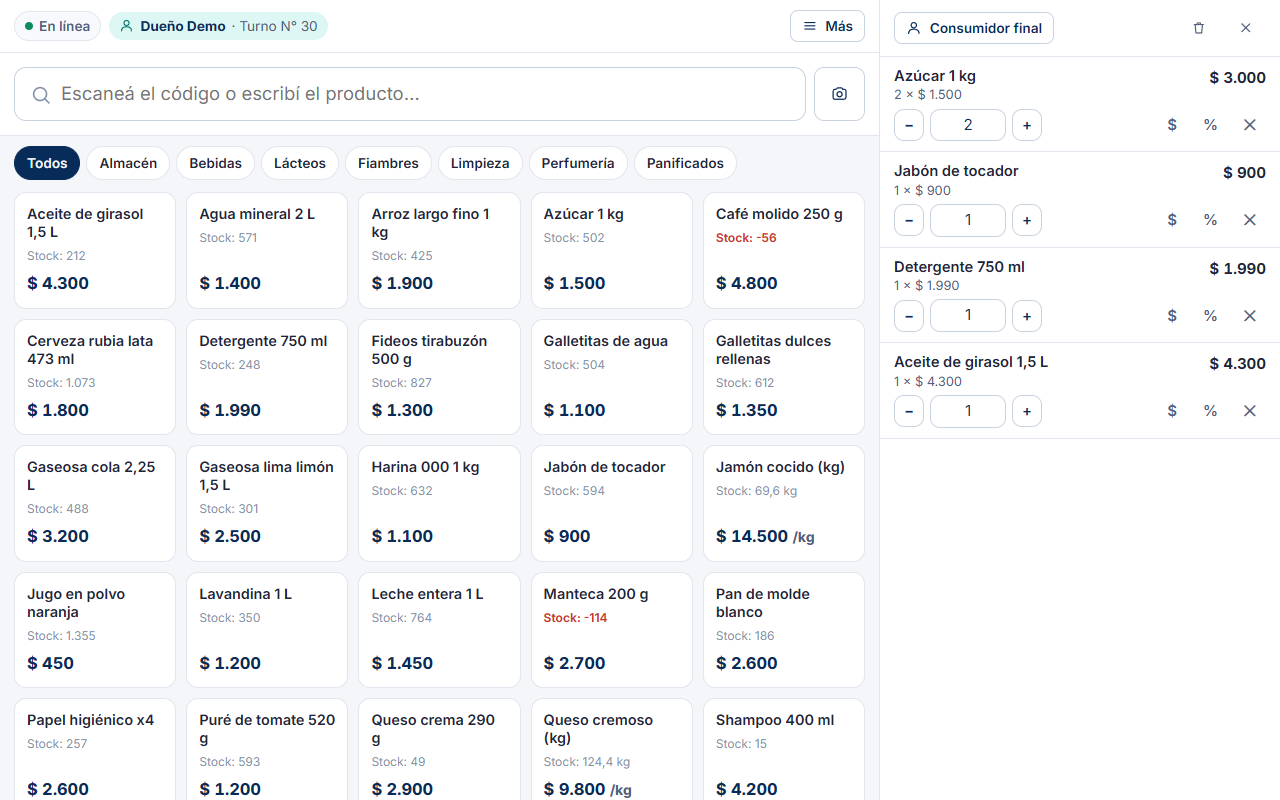1280x800 pixels.
Task: Filter products by Bebidas category
Action: pos(215,163)
